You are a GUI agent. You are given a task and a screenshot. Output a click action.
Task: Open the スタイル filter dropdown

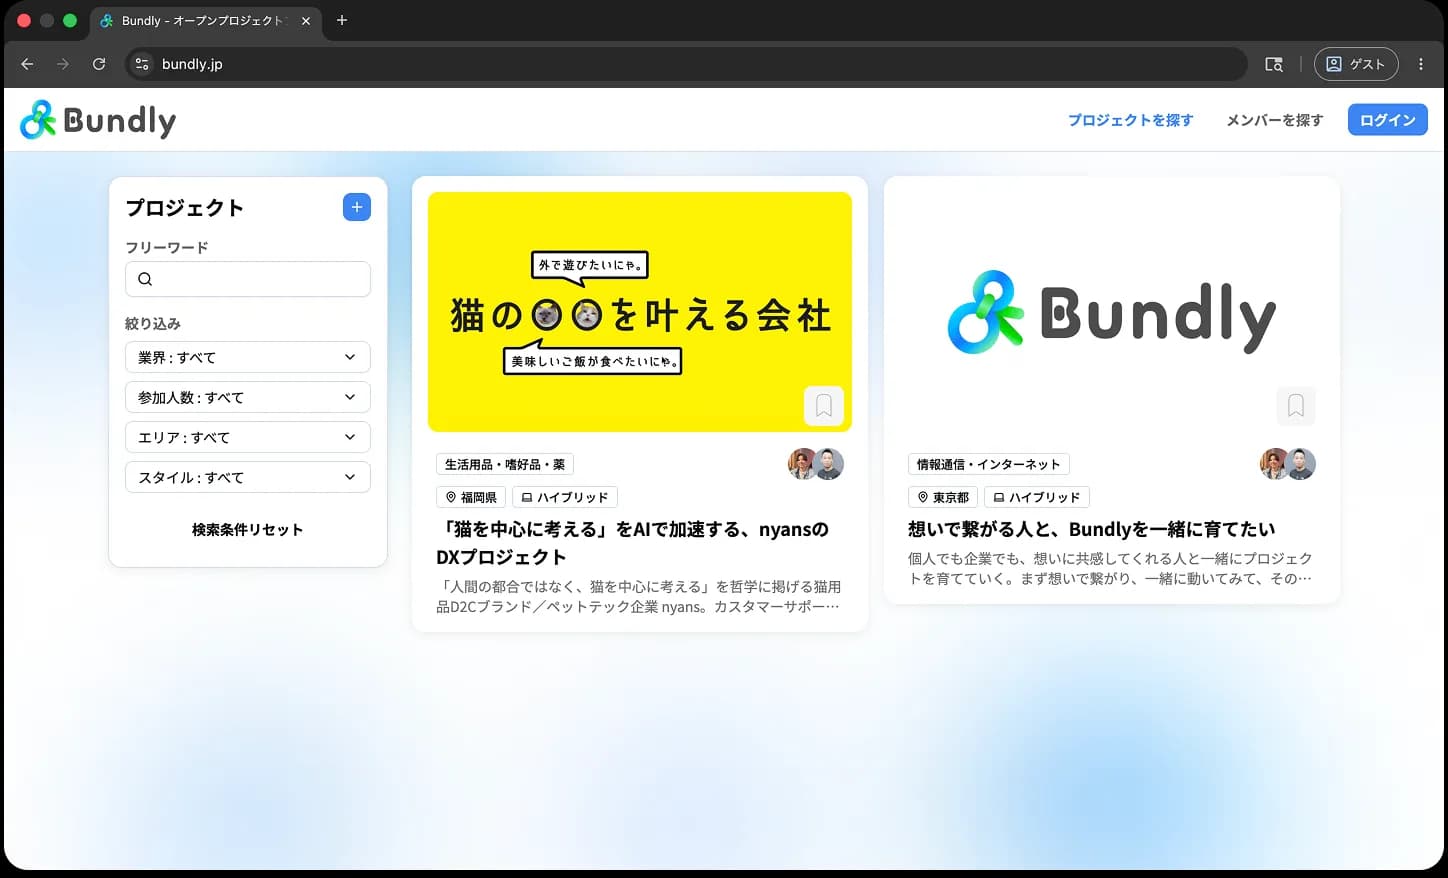248,477
